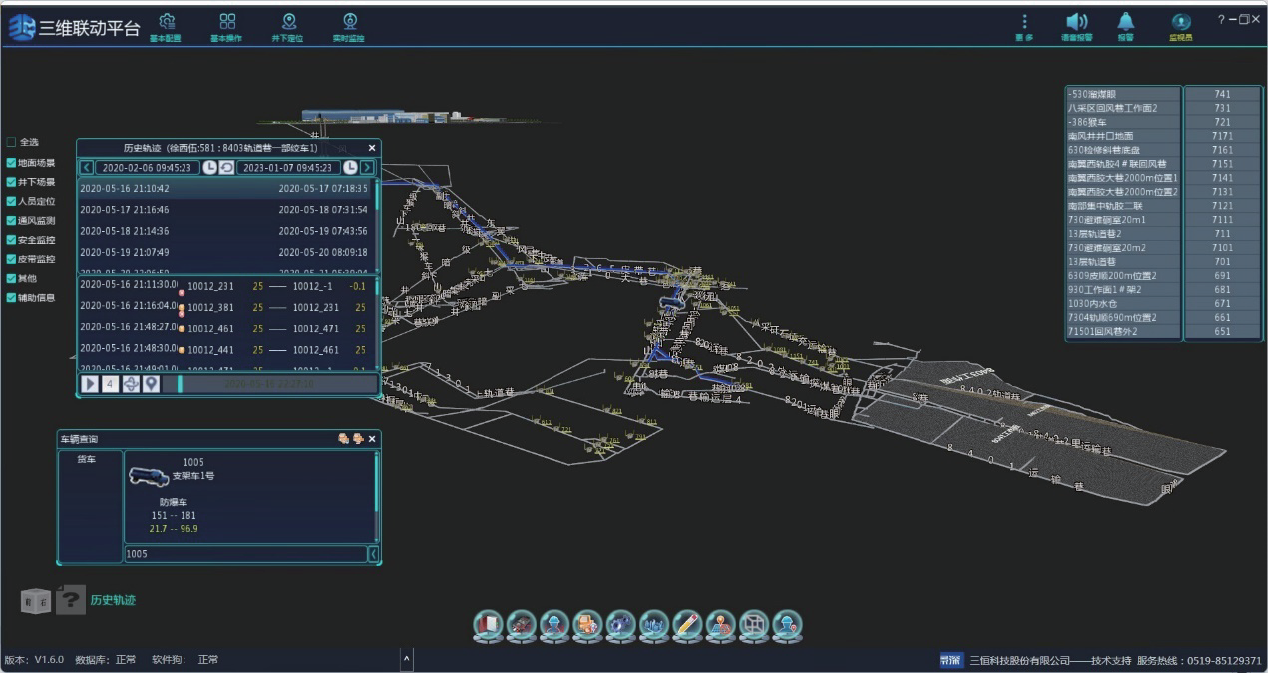Viewport: 1268px width, 673px height.
Task: Expand the 更多 three-dot menu
Action: coord(1023,24)
